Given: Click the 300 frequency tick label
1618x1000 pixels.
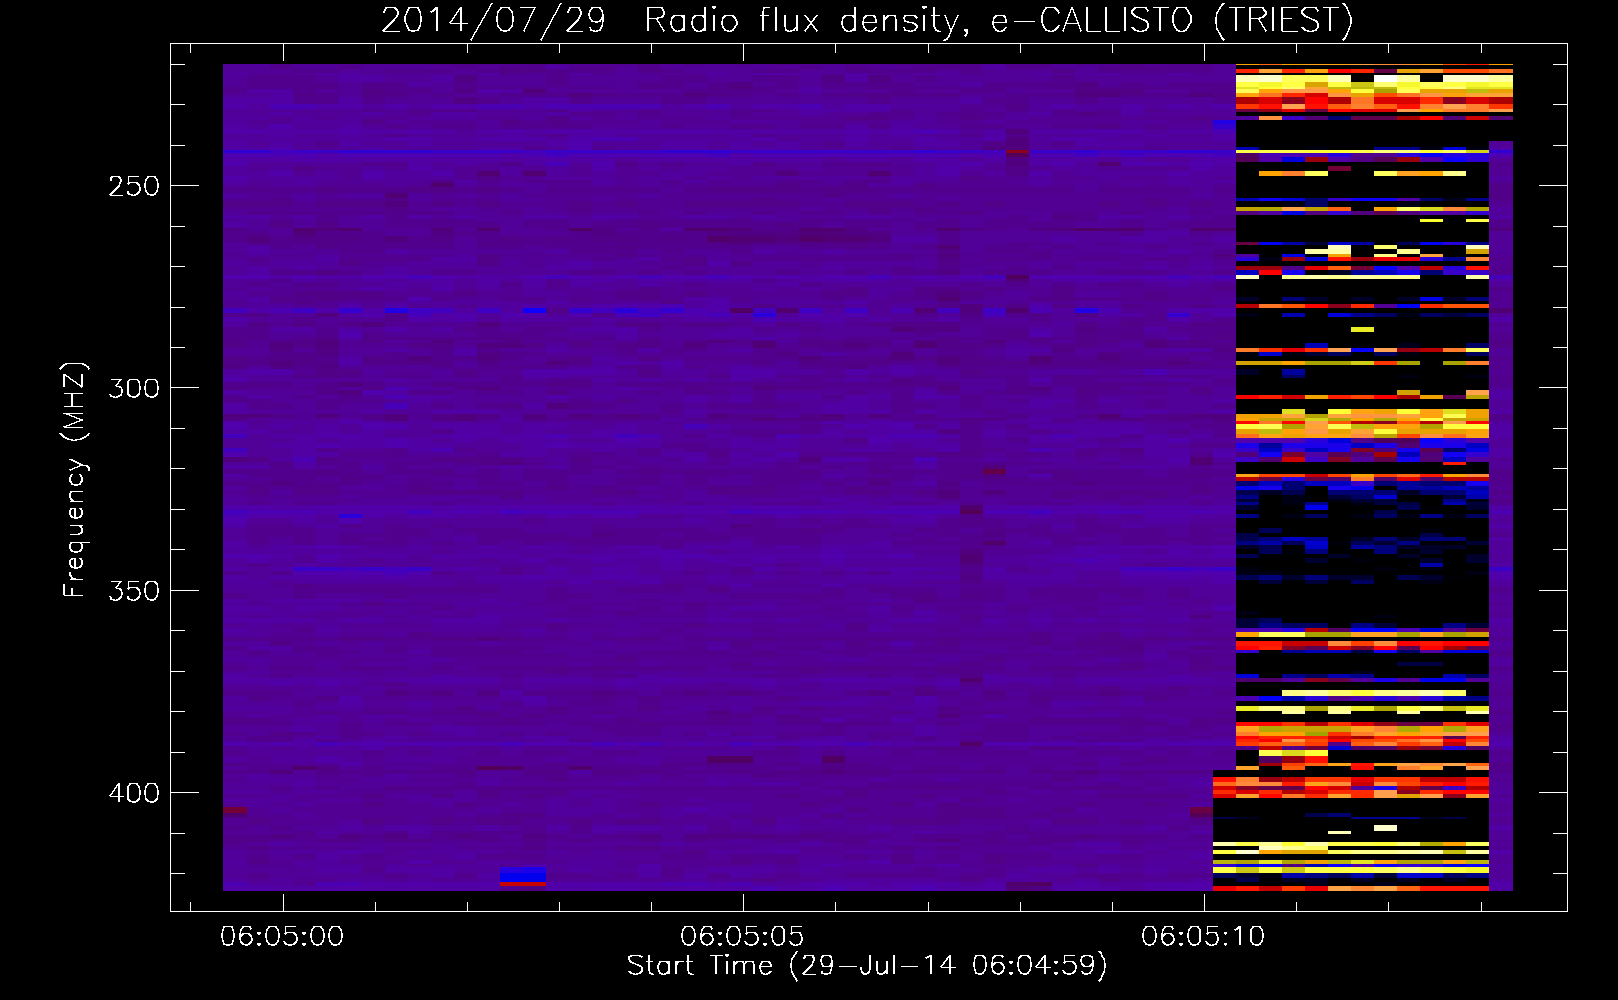Looking at the screenshot, I should (x=134, y=389).
